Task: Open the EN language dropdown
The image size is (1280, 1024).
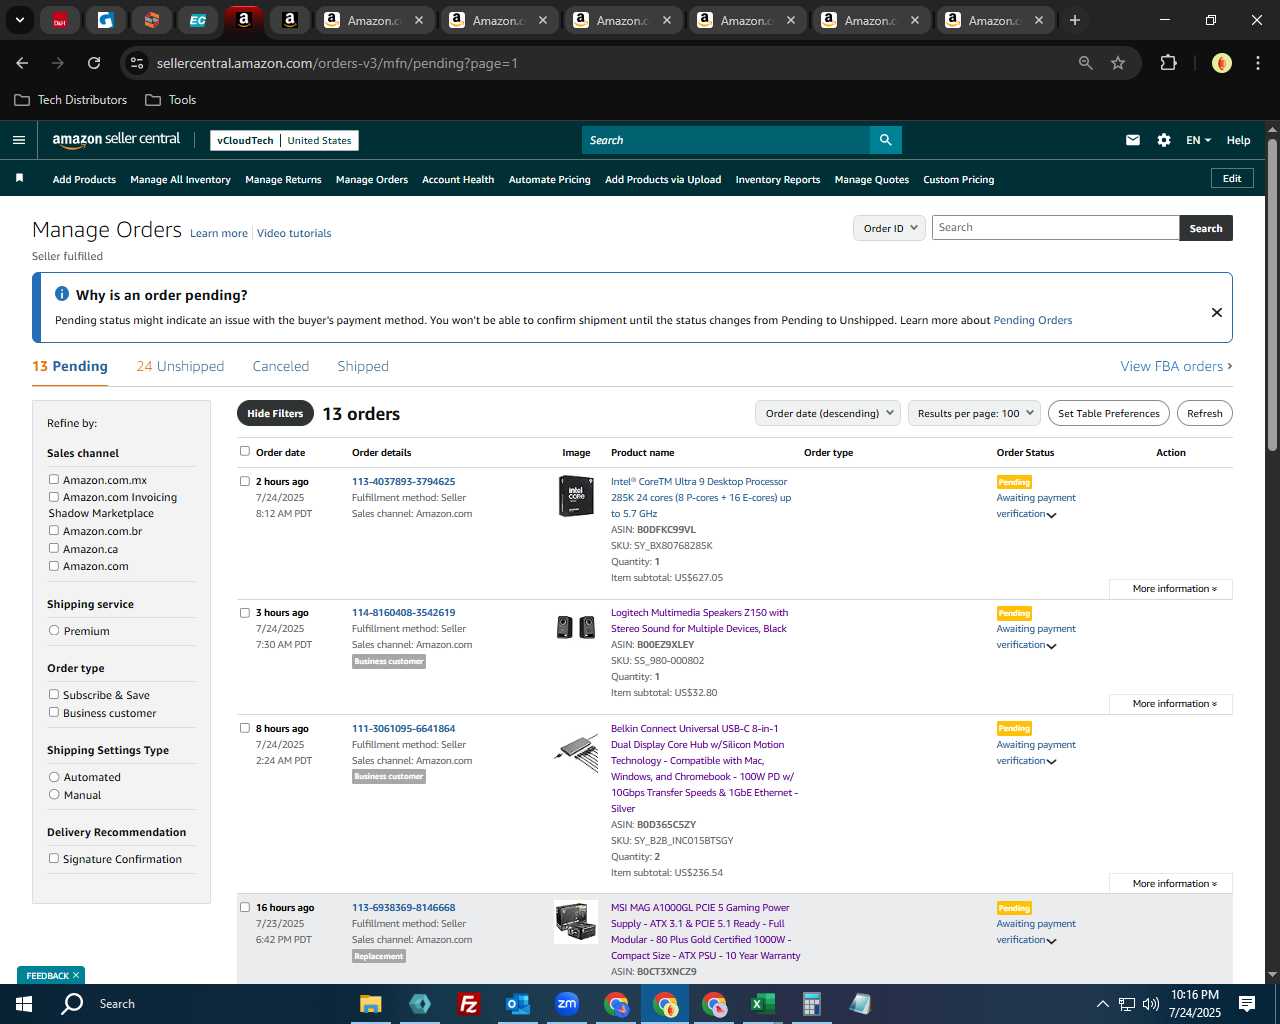Action: click(x=1198, y=140)
